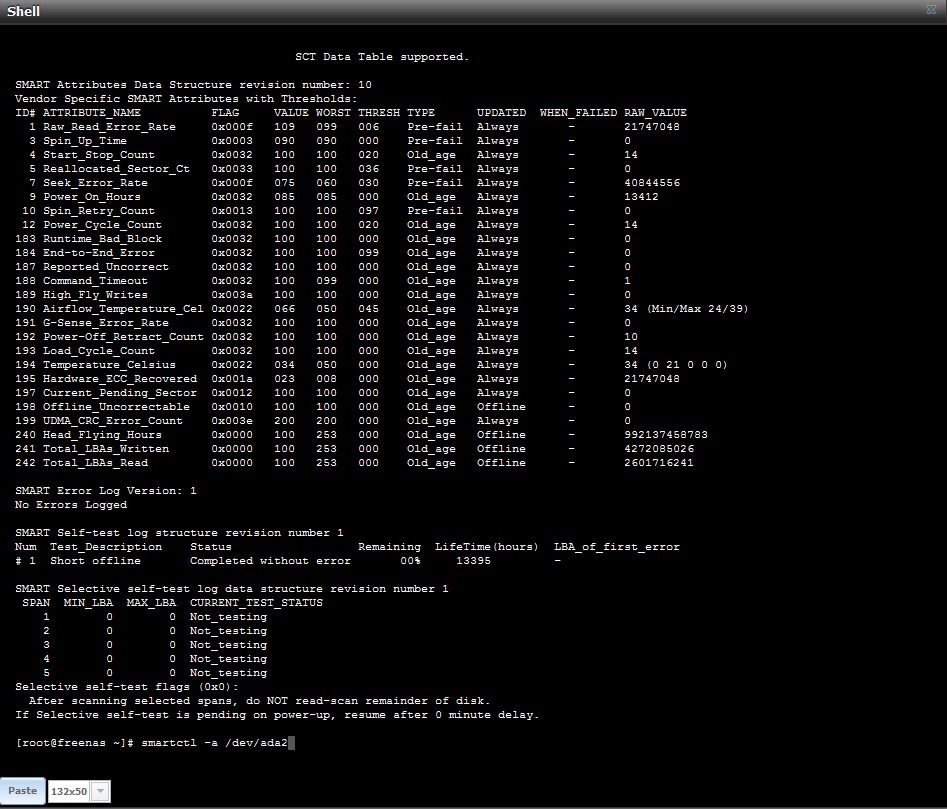The height and width of the screenshot is (809, 947).
Task: Click WHEN_FAILED column header
Action: coord(578,112)
